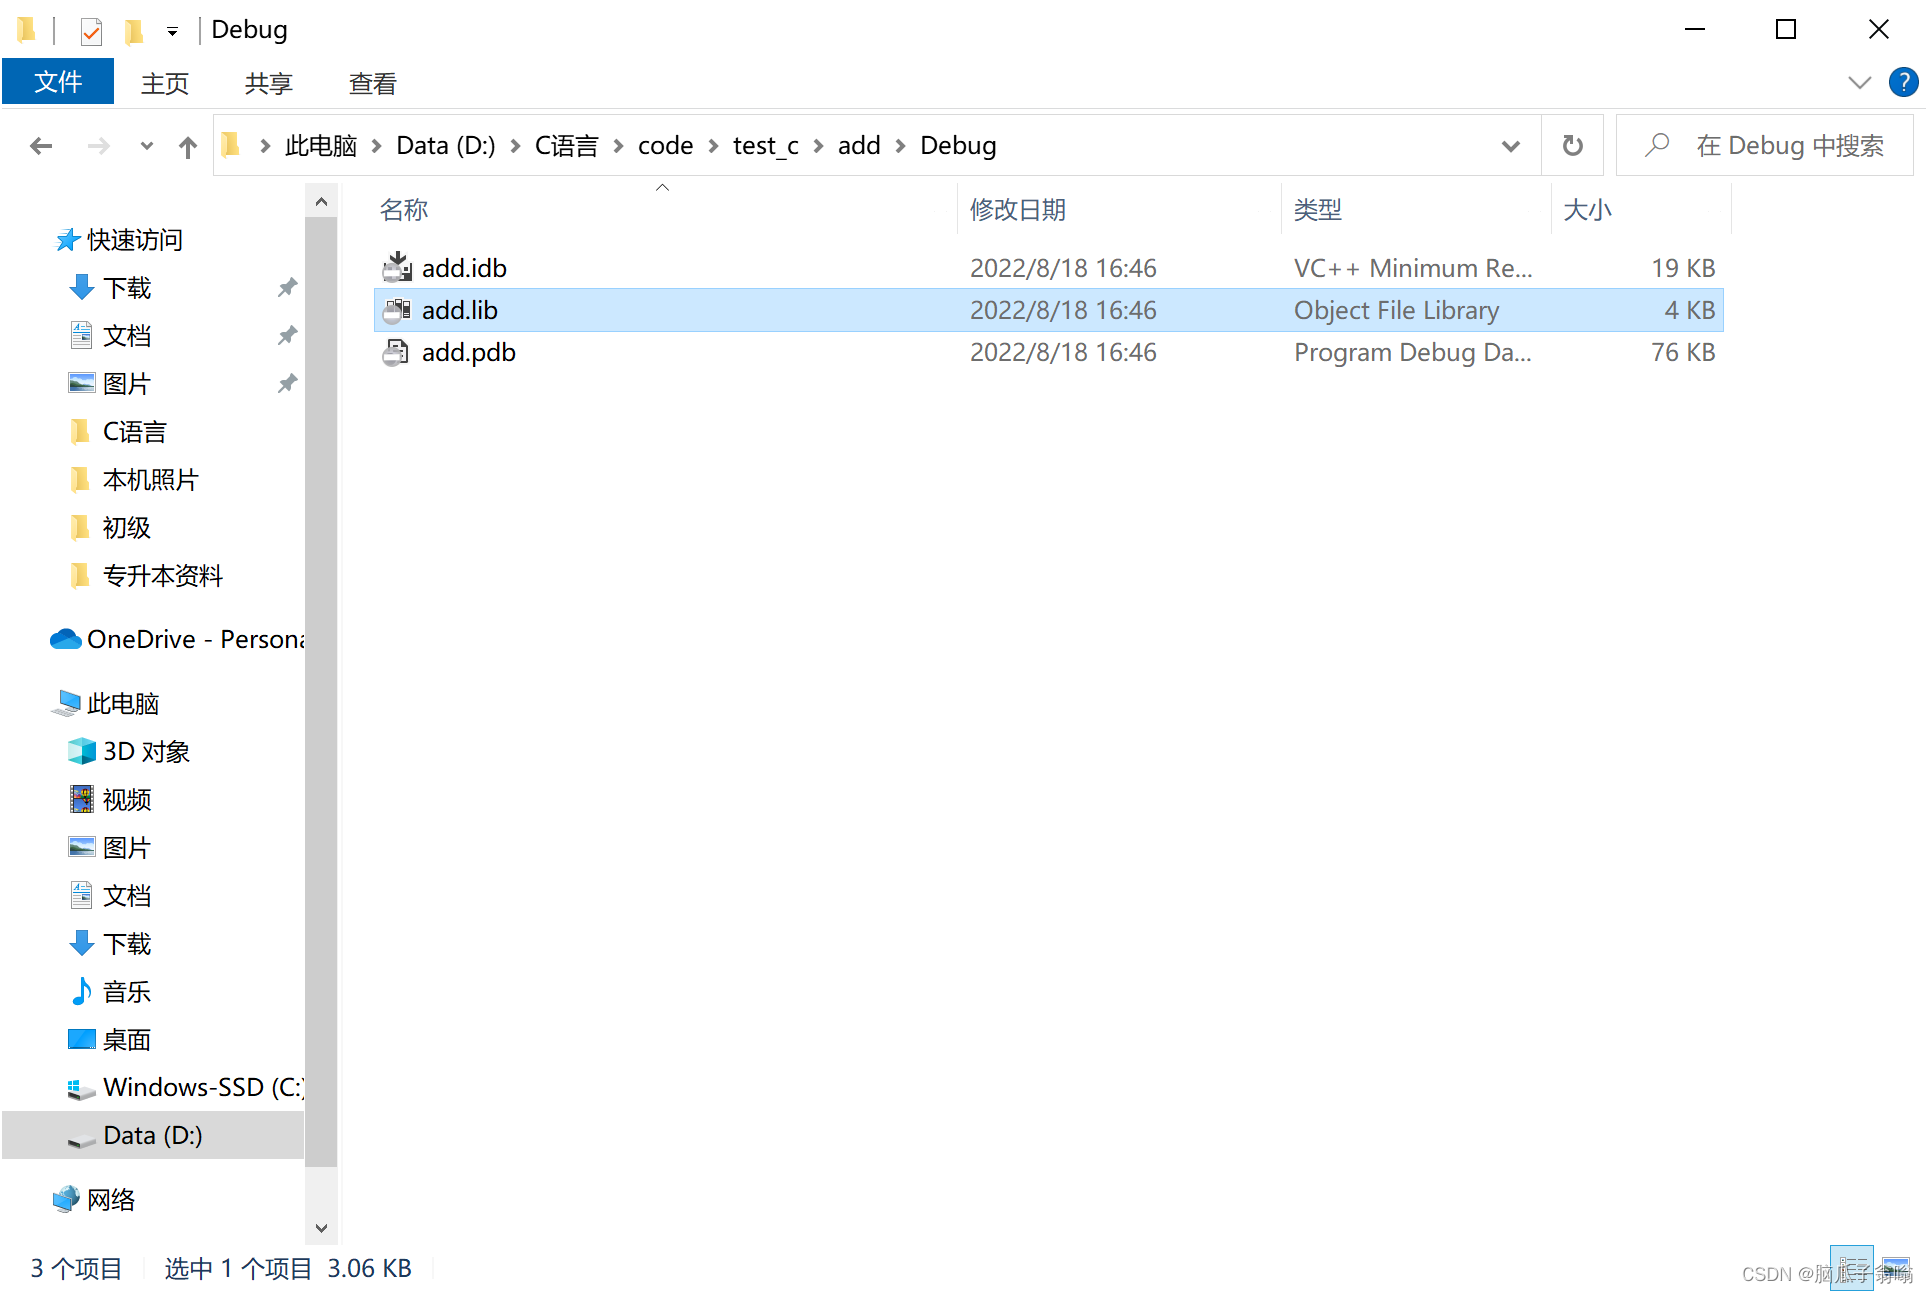Screen dimensions: 1928x1293
Task: Open quick access toolbar customize dropdown
Action: pos(172,32)
